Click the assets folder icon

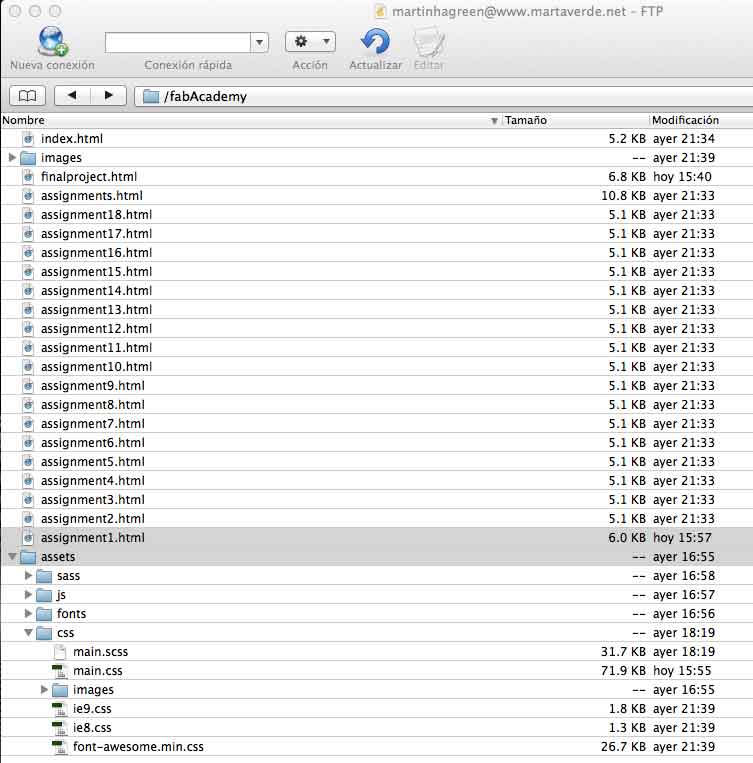click(x=28, y=557)
